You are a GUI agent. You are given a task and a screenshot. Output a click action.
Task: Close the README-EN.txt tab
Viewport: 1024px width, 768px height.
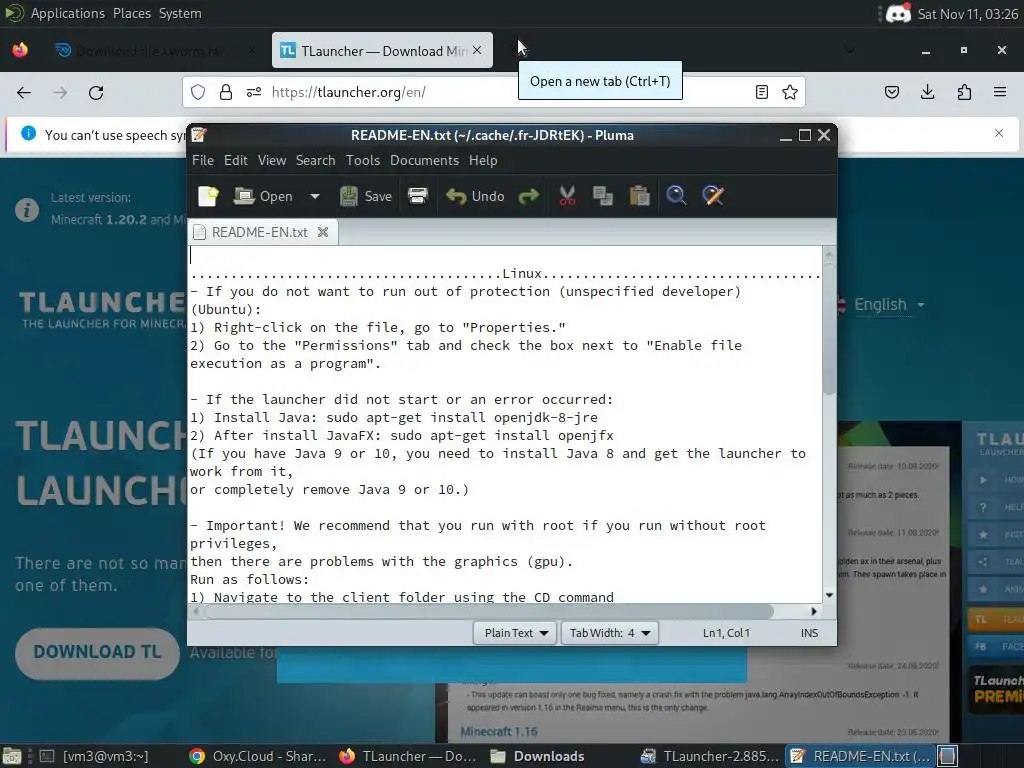(323, 232)
